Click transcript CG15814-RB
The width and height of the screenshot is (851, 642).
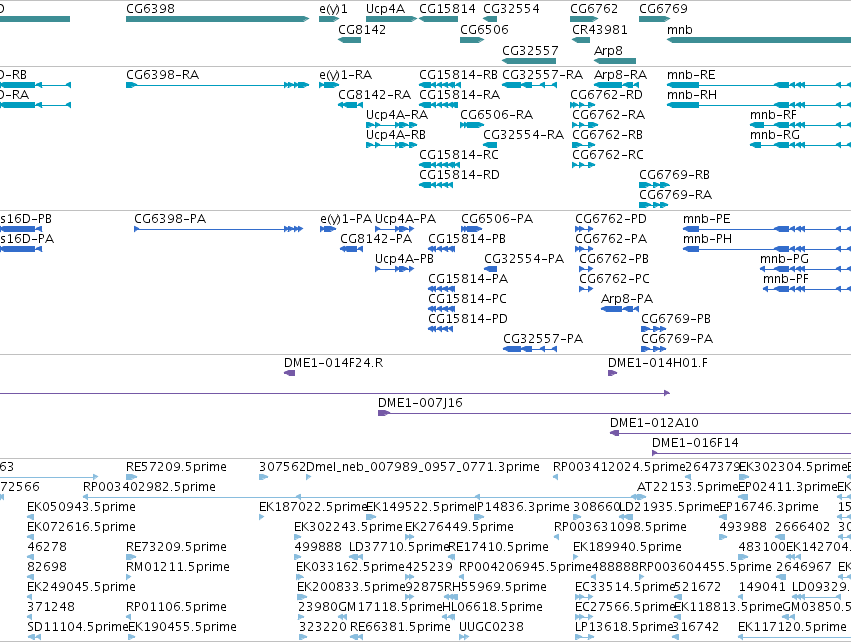click(x=439, y=85)
